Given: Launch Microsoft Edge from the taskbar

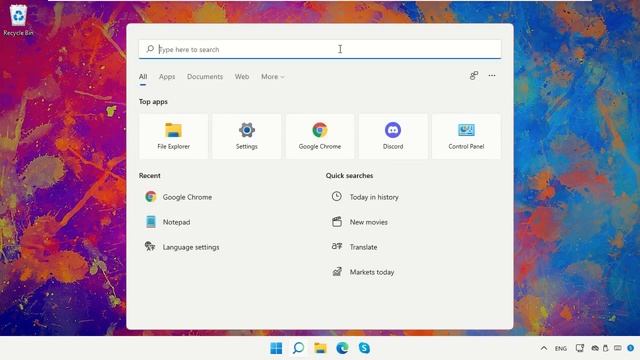Looking at the screenshot, I should point(342,348).
